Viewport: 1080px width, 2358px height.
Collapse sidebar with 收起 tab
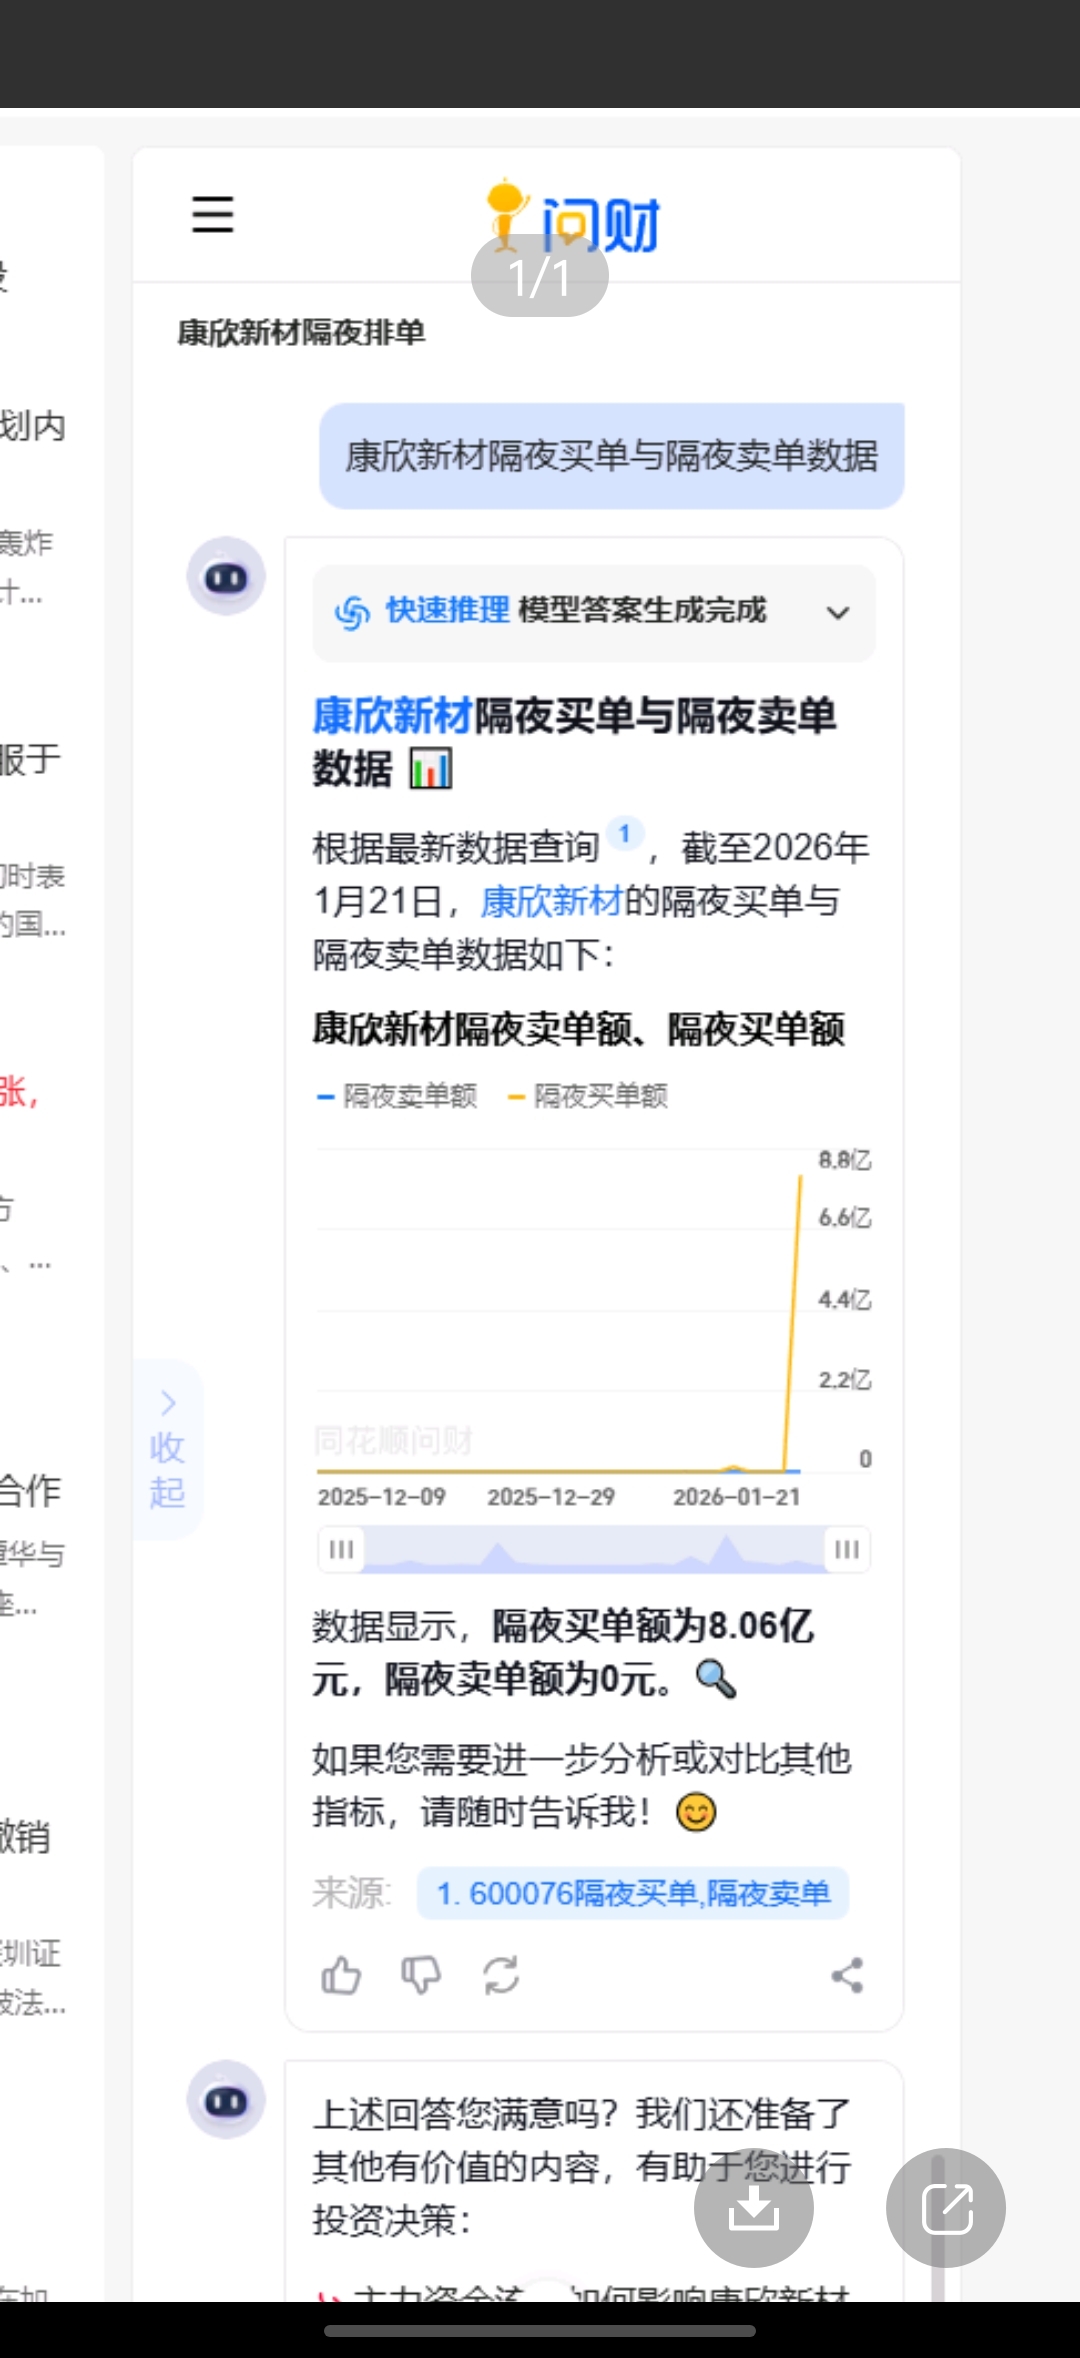click(x=167, y=1449)
